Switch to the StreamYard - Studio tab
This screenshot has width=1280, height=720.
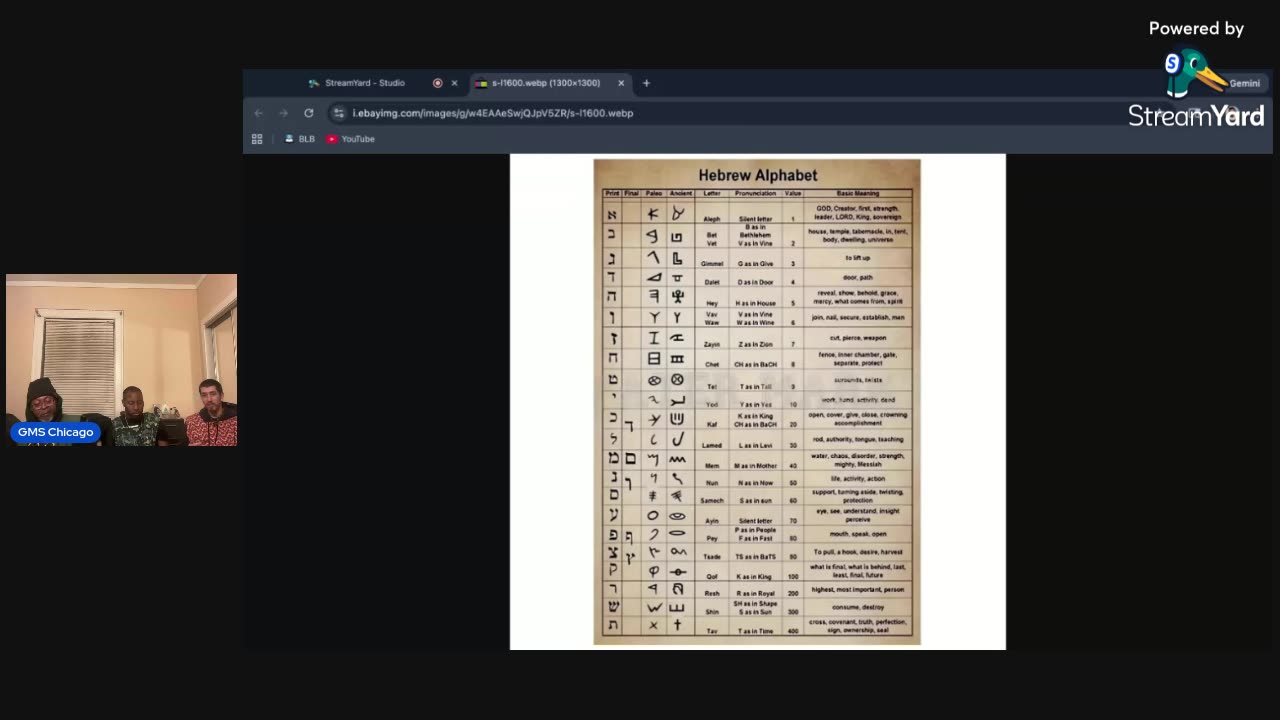click(364, 83)
